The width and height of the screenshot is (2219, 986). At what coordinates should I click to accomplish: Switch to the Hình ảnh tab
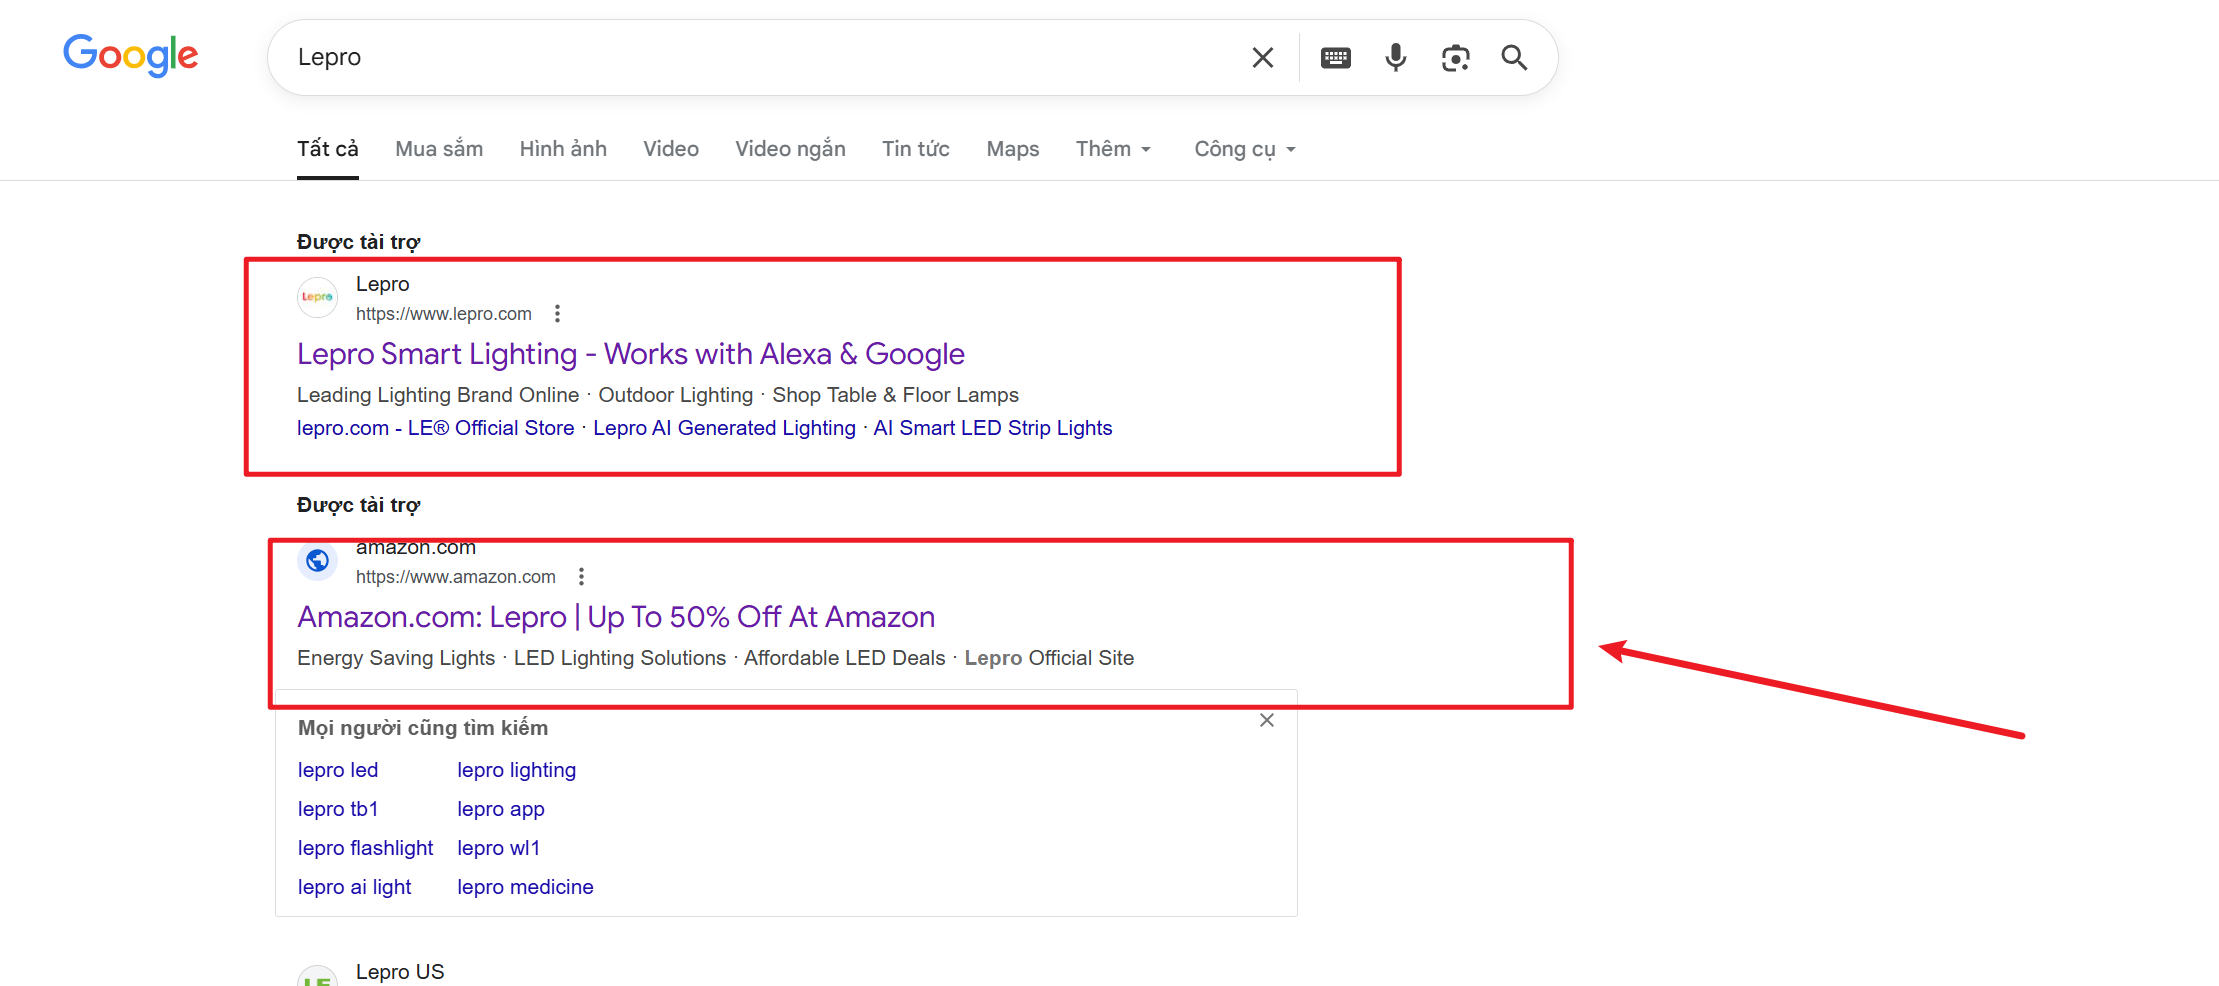(563, 149)
